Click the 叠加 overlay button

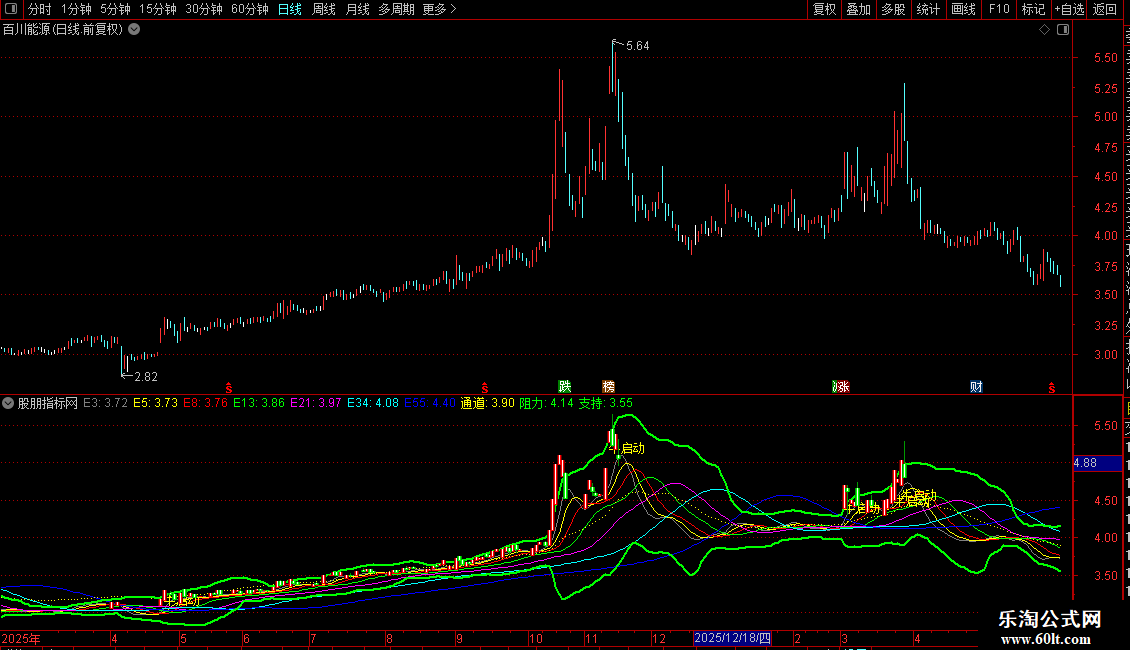pyautogui.click(x=858, y=9)
